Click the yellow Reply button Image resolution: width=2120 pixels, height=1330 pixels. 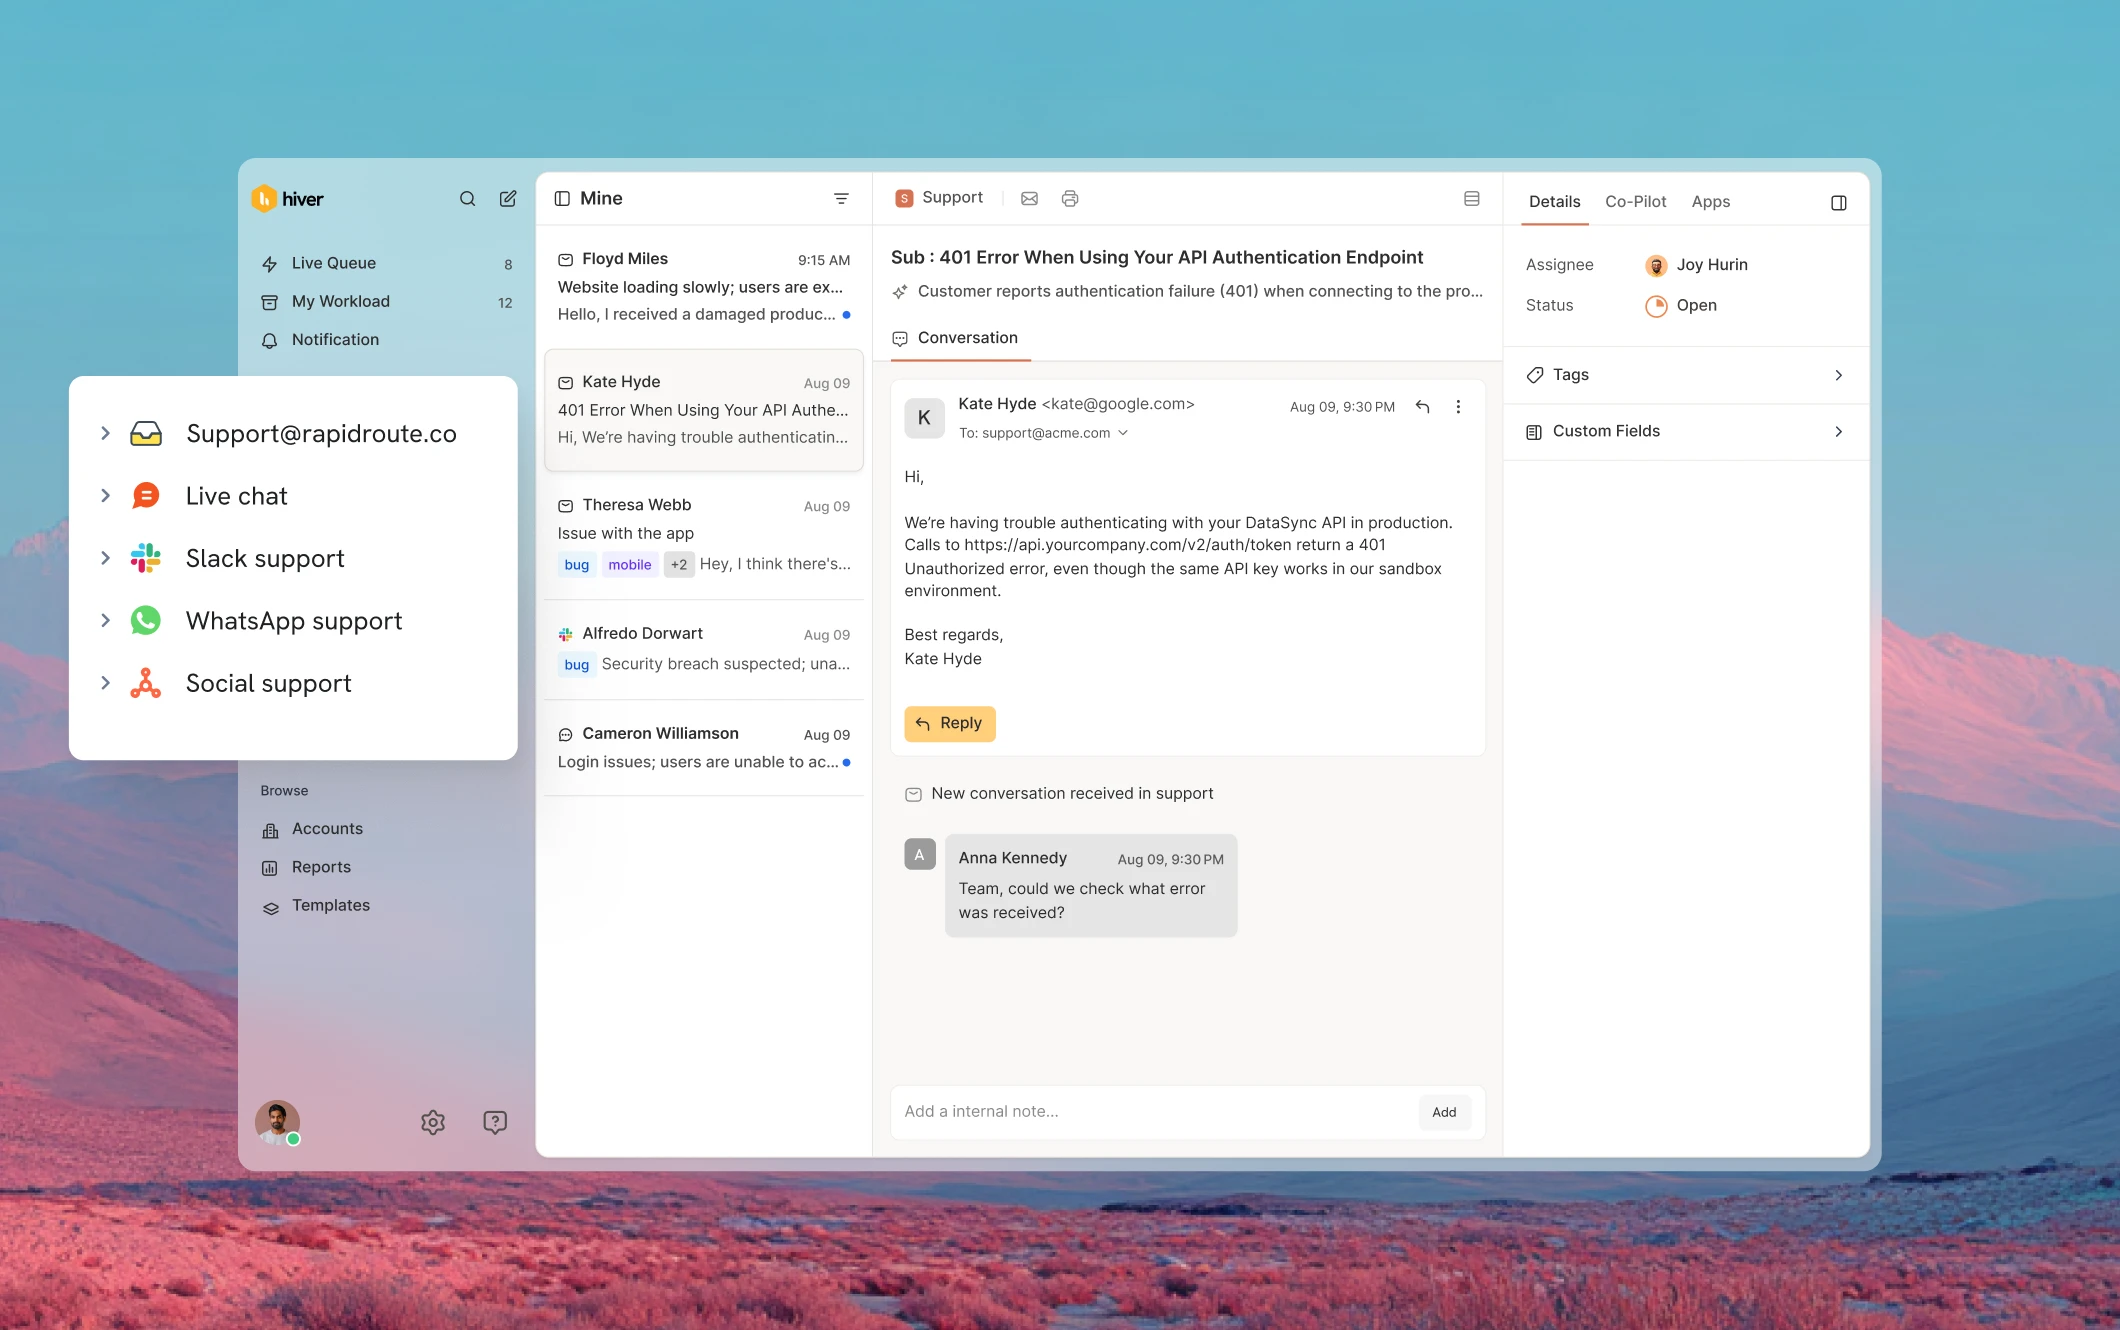tap(949, 723)
